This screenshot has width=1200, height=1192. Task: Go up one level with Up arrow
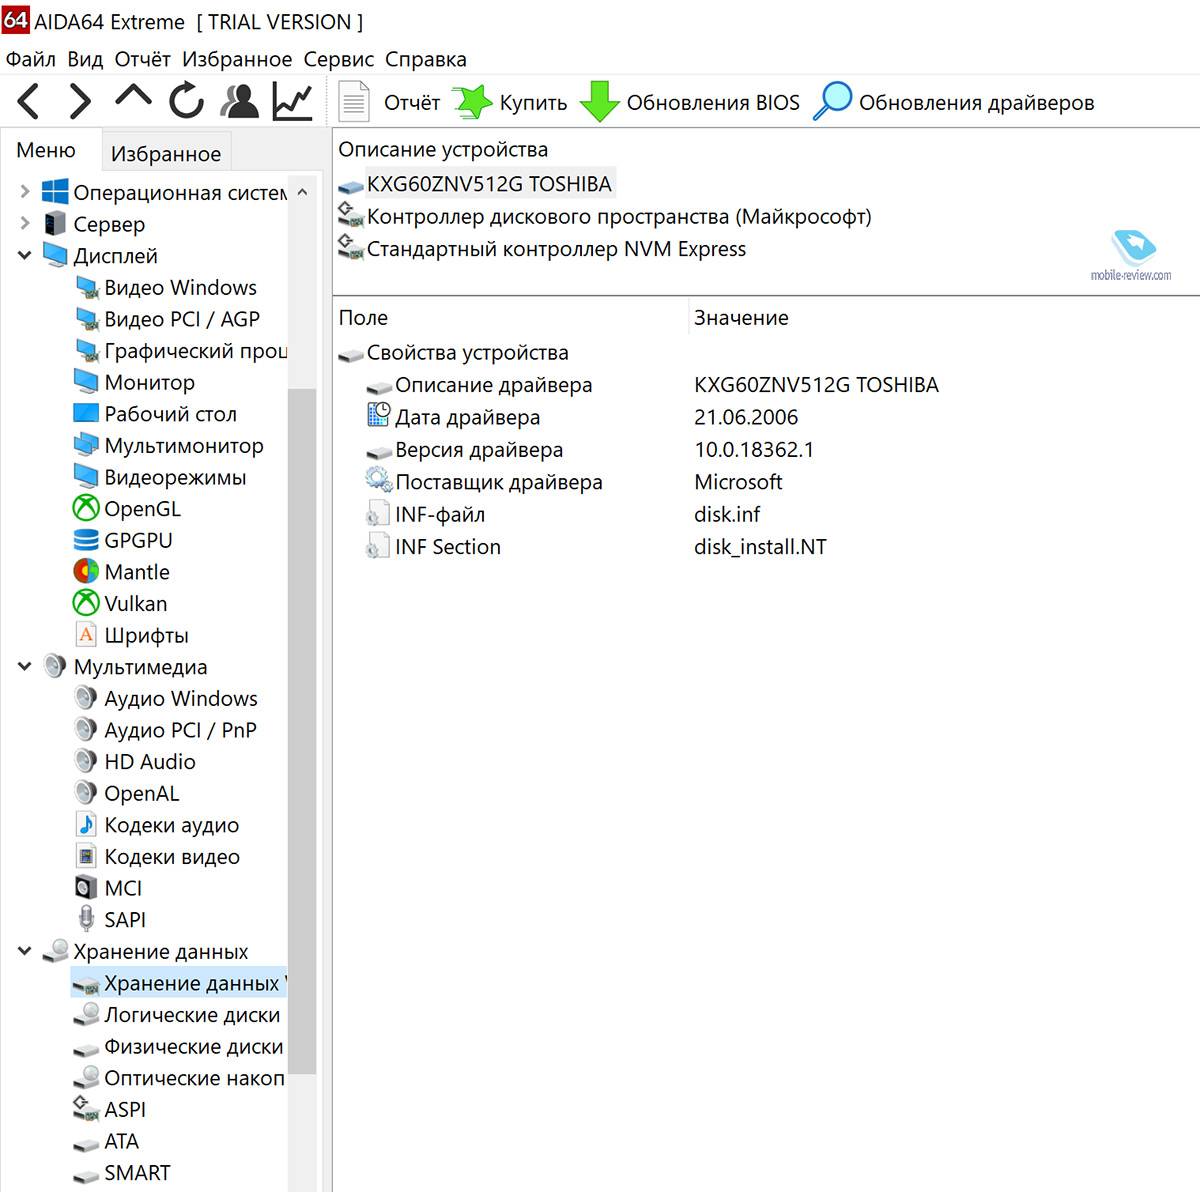pos(133,97)
